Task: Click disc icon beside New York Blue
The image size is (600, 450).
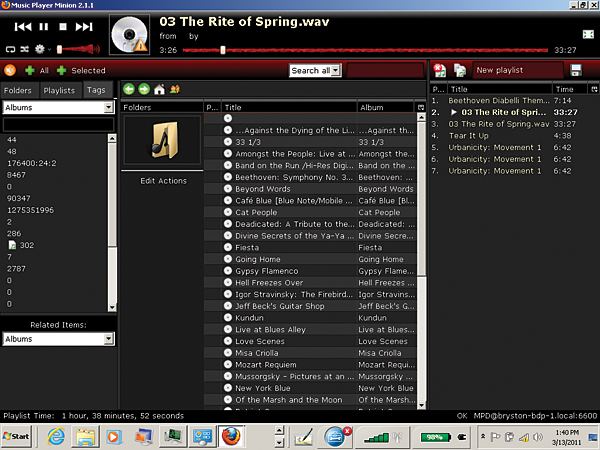Action: click(x=228, y=388)
